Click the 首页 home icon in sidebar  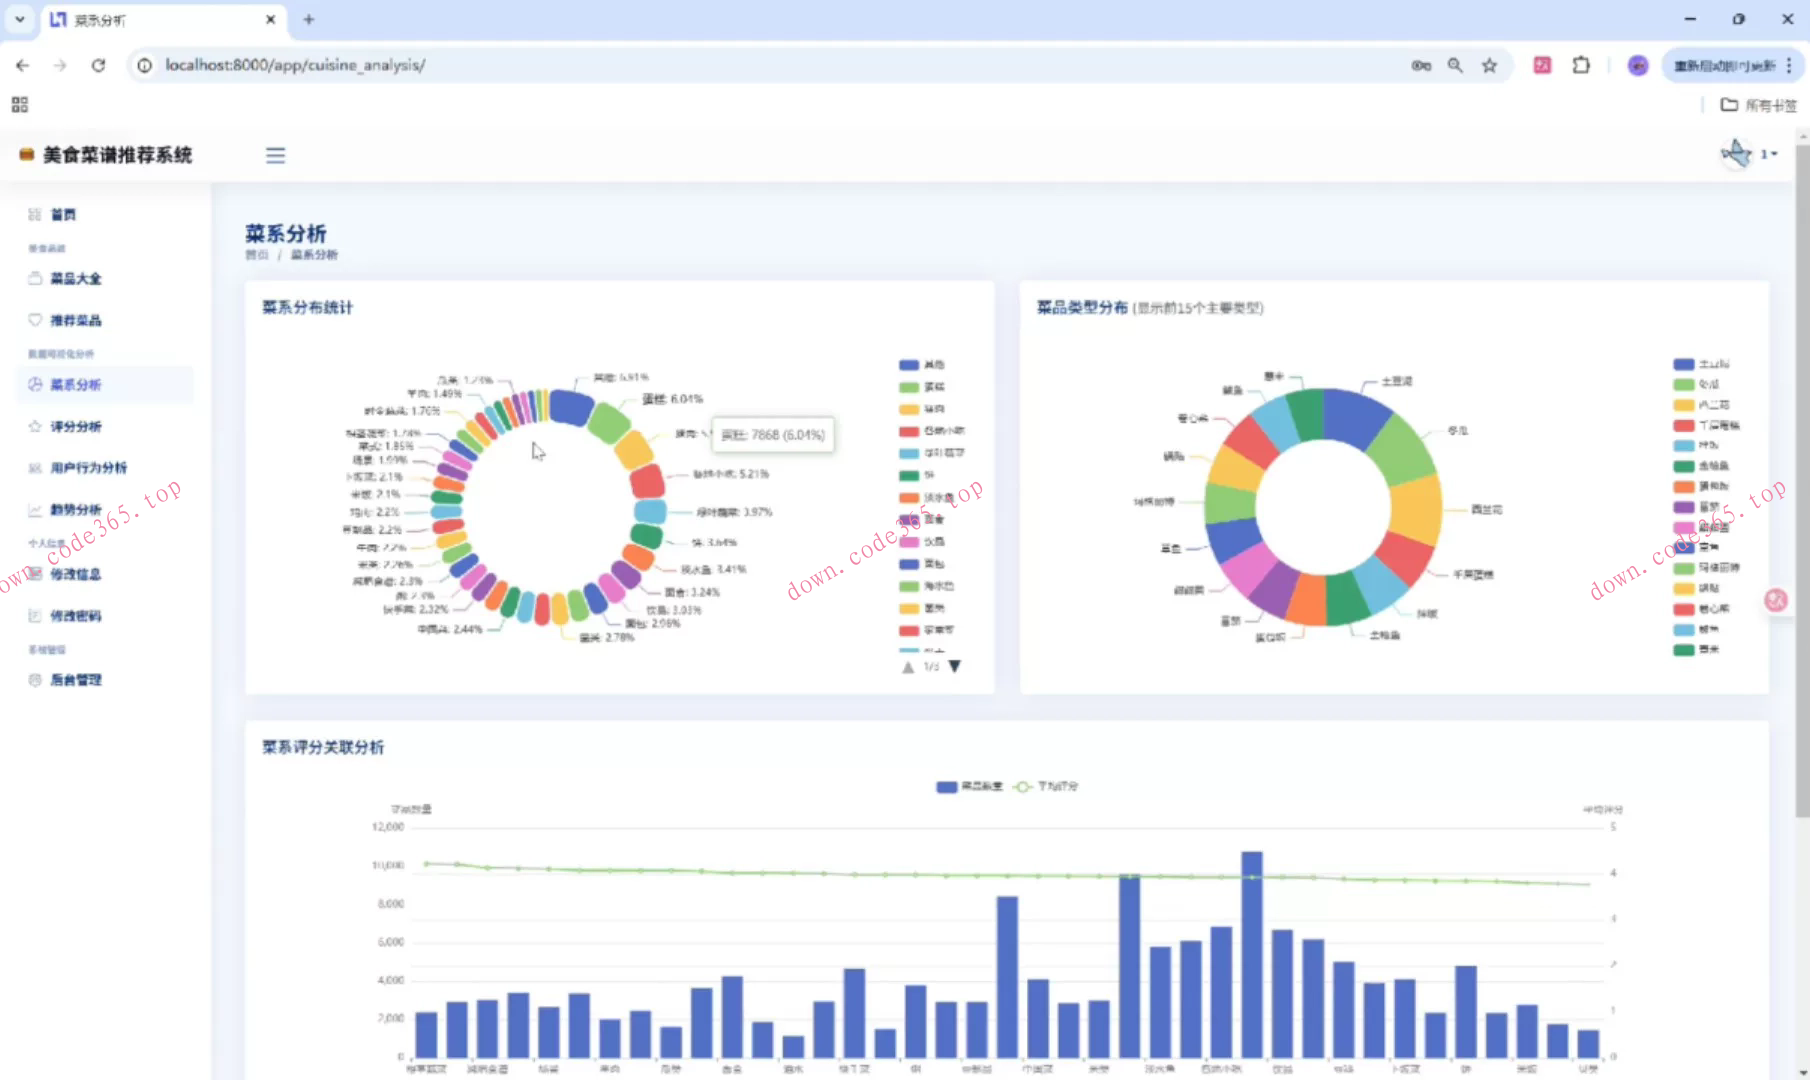pos(35,215)
